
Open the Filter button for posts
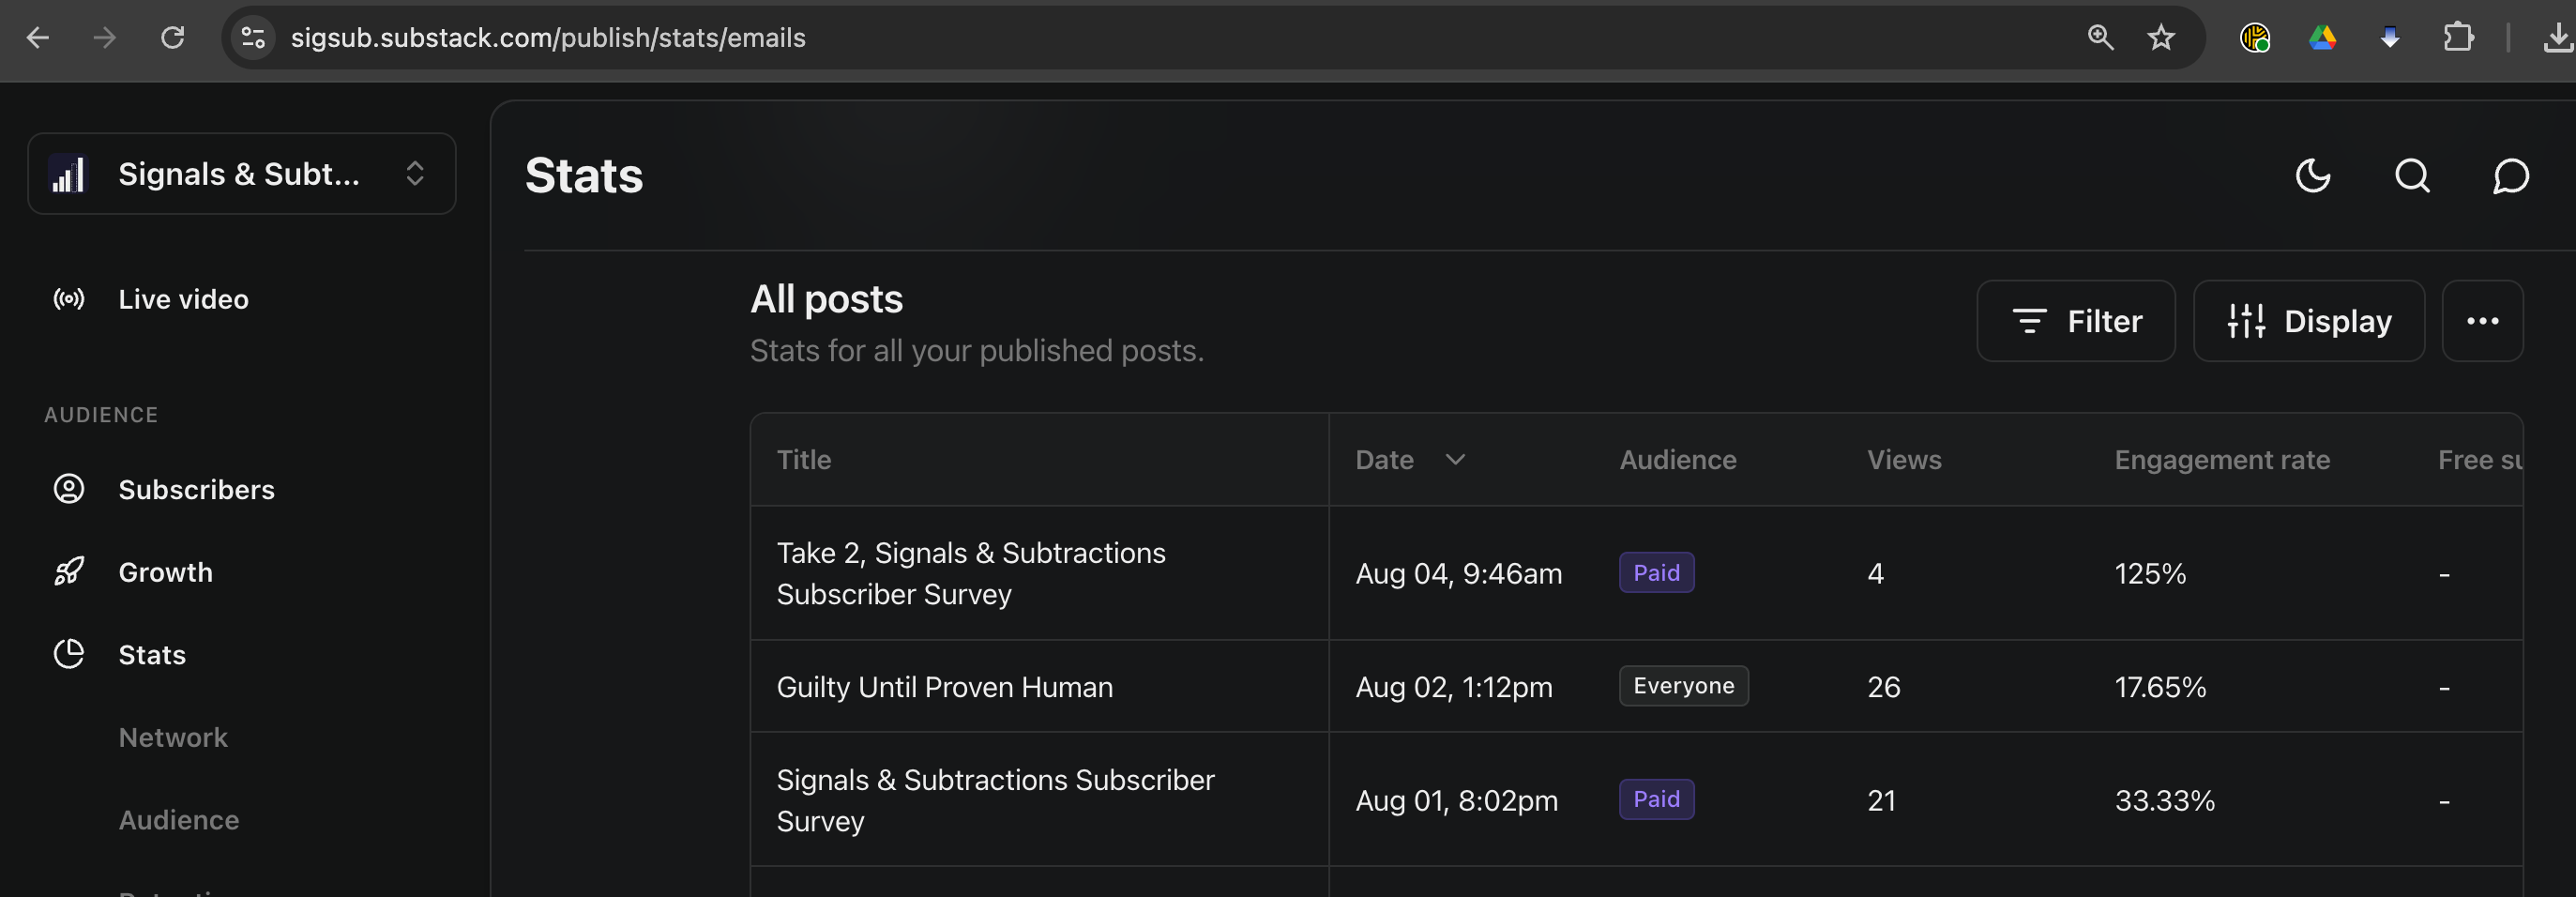click(2076, 321)
